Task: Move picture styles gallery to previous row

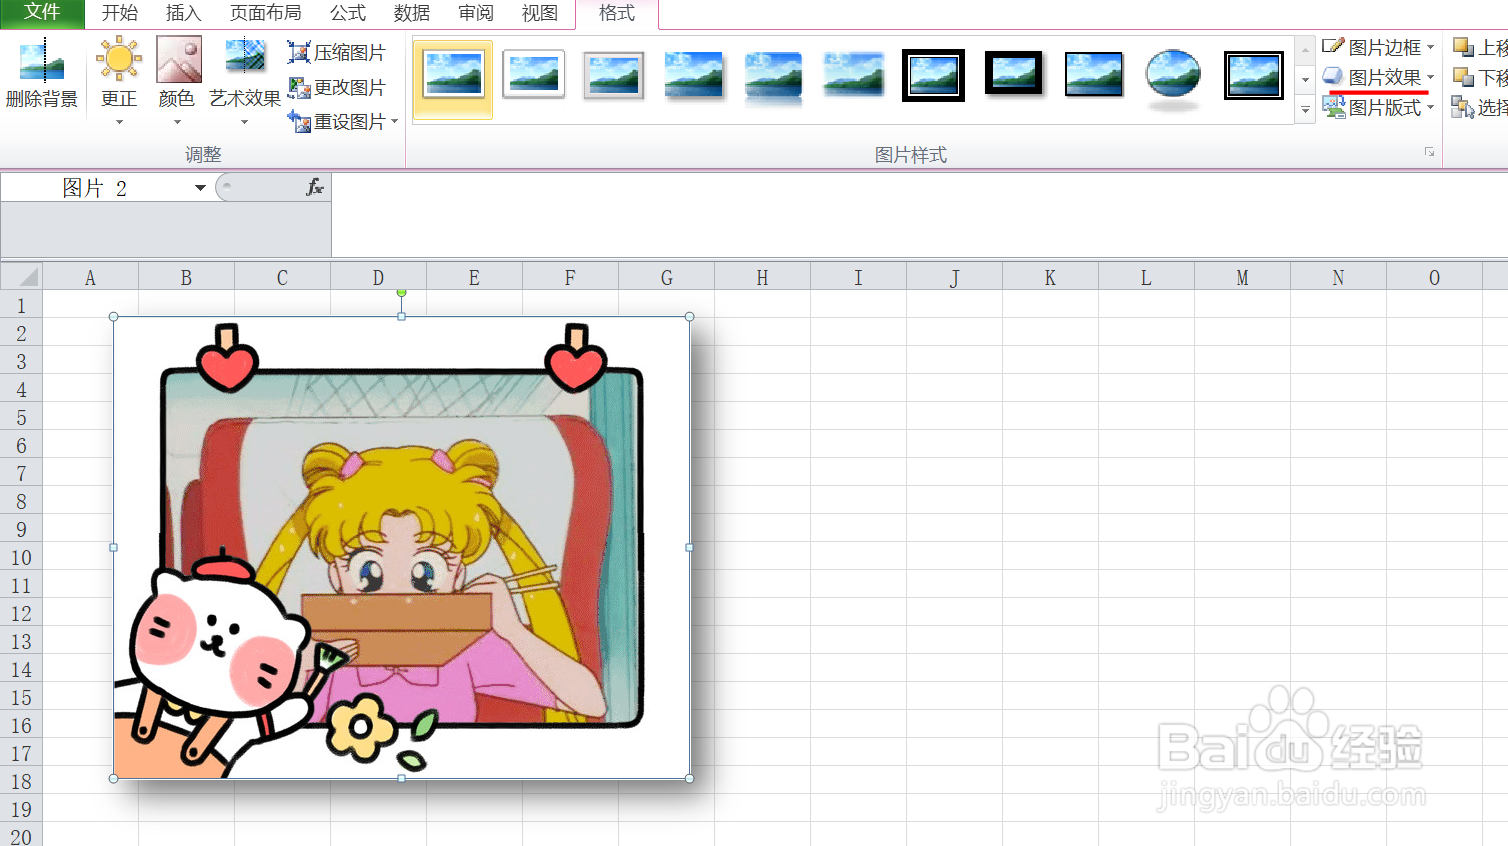Action: click(x=1305, y=50)
